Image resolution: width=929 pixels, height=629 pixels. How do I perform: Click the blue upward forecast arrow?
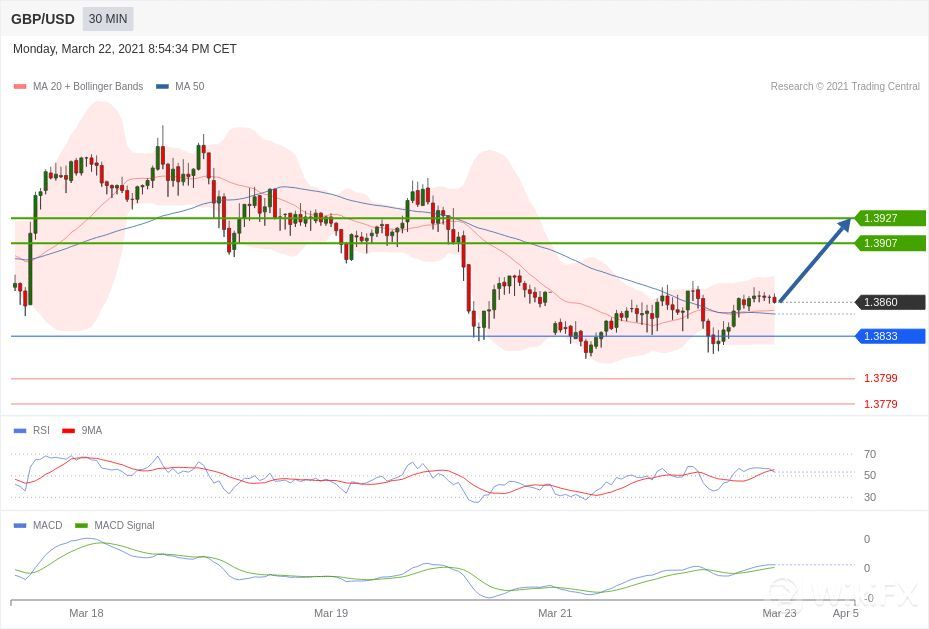pos(815,260)
